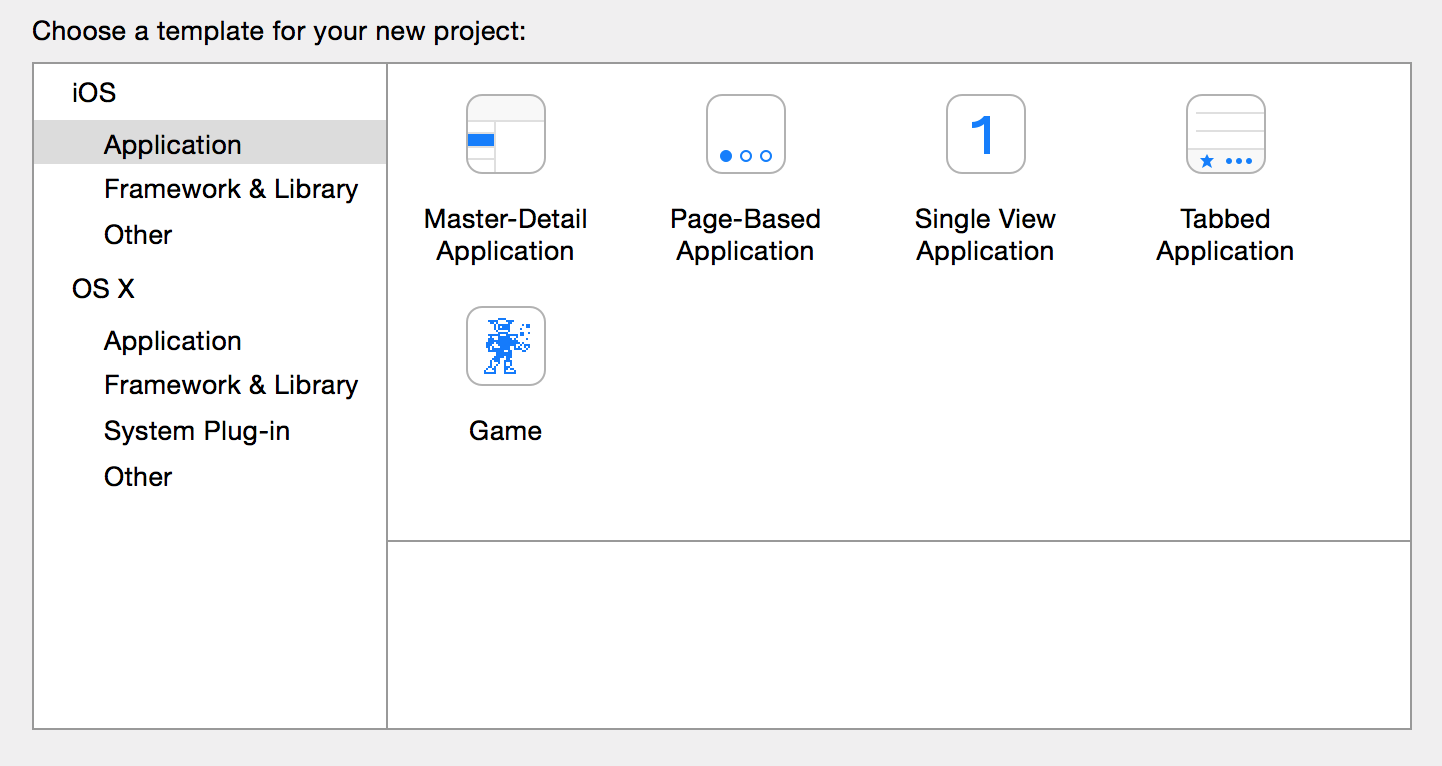Screen dimensions: 1442x766
Task: Click the Single View Application label
Action: point(986,235)
